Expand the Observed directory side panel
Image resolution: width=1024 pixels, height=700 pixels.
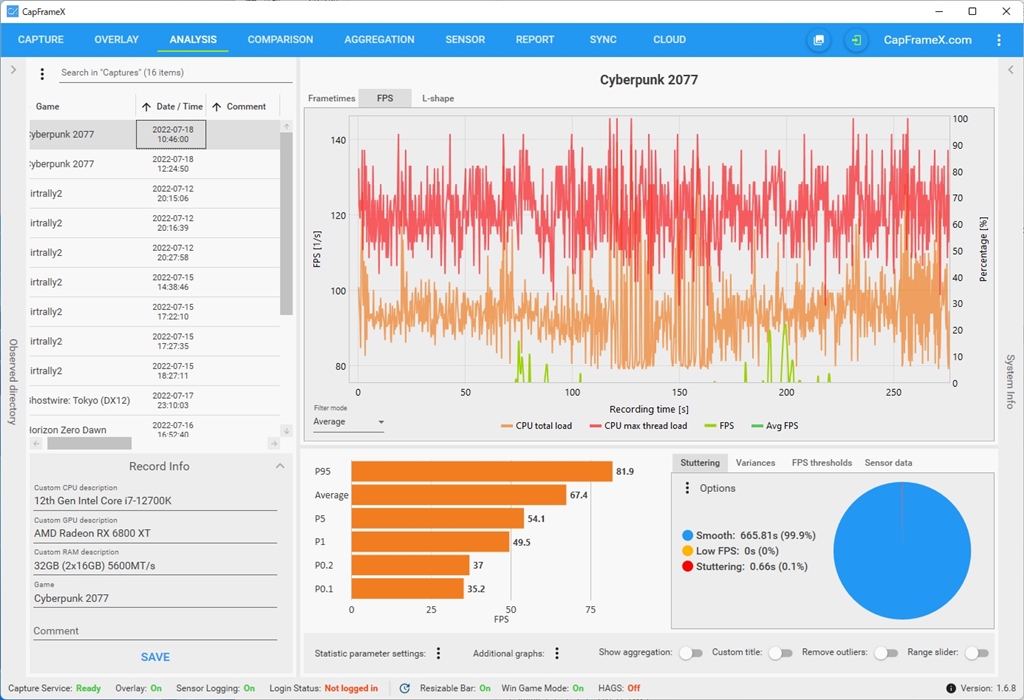coord(13,69)
